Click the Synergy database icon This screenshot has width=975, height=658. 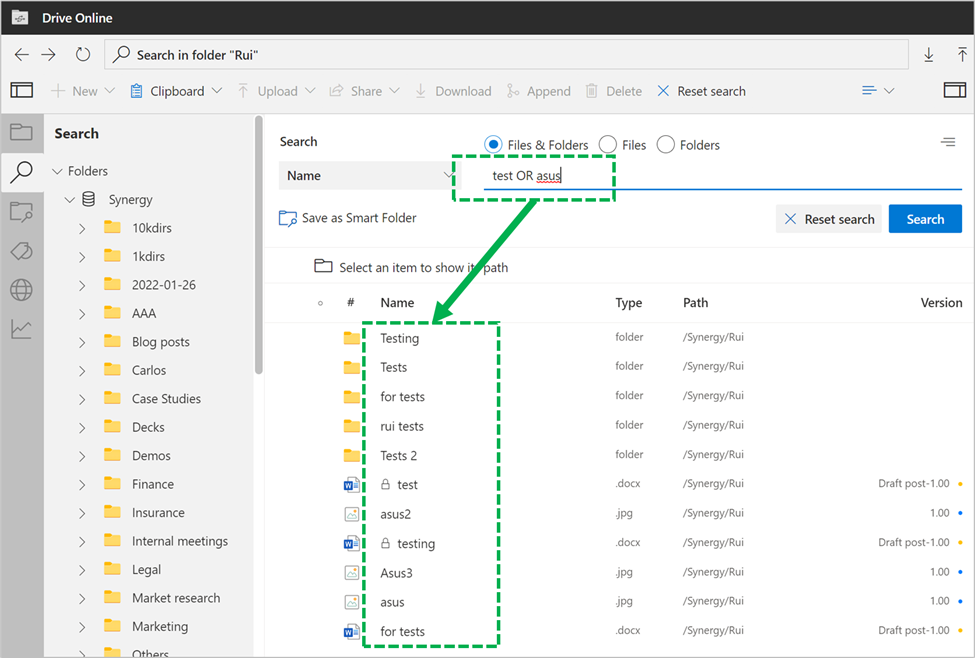coord(89,199)
